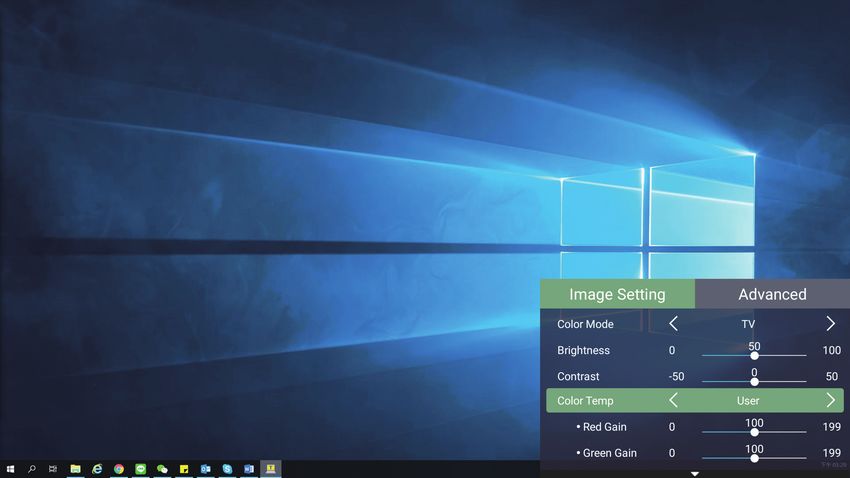Open Skype from taskbar
Viewport: 850px width, 478px height.
click(227, 469)
